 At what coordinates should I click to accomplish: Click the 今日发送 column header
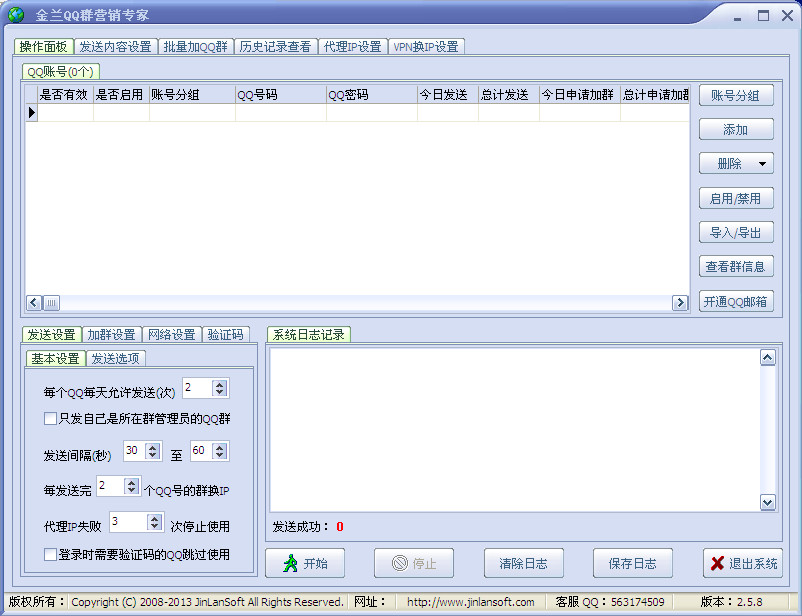pos(448,95)
